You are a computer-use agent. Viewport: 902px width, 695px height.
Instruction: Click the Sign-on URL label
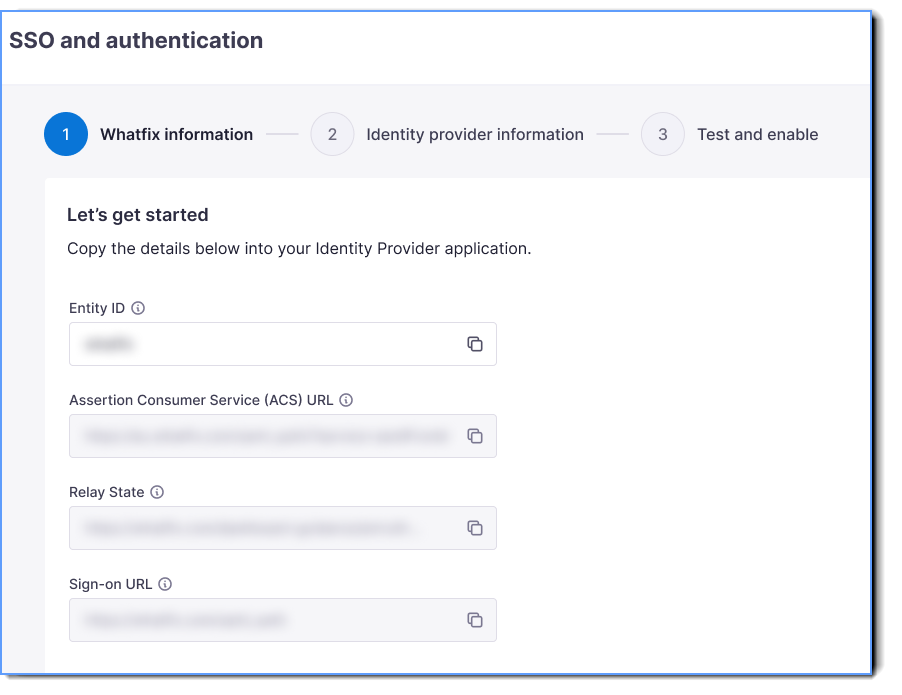point(110,584)
